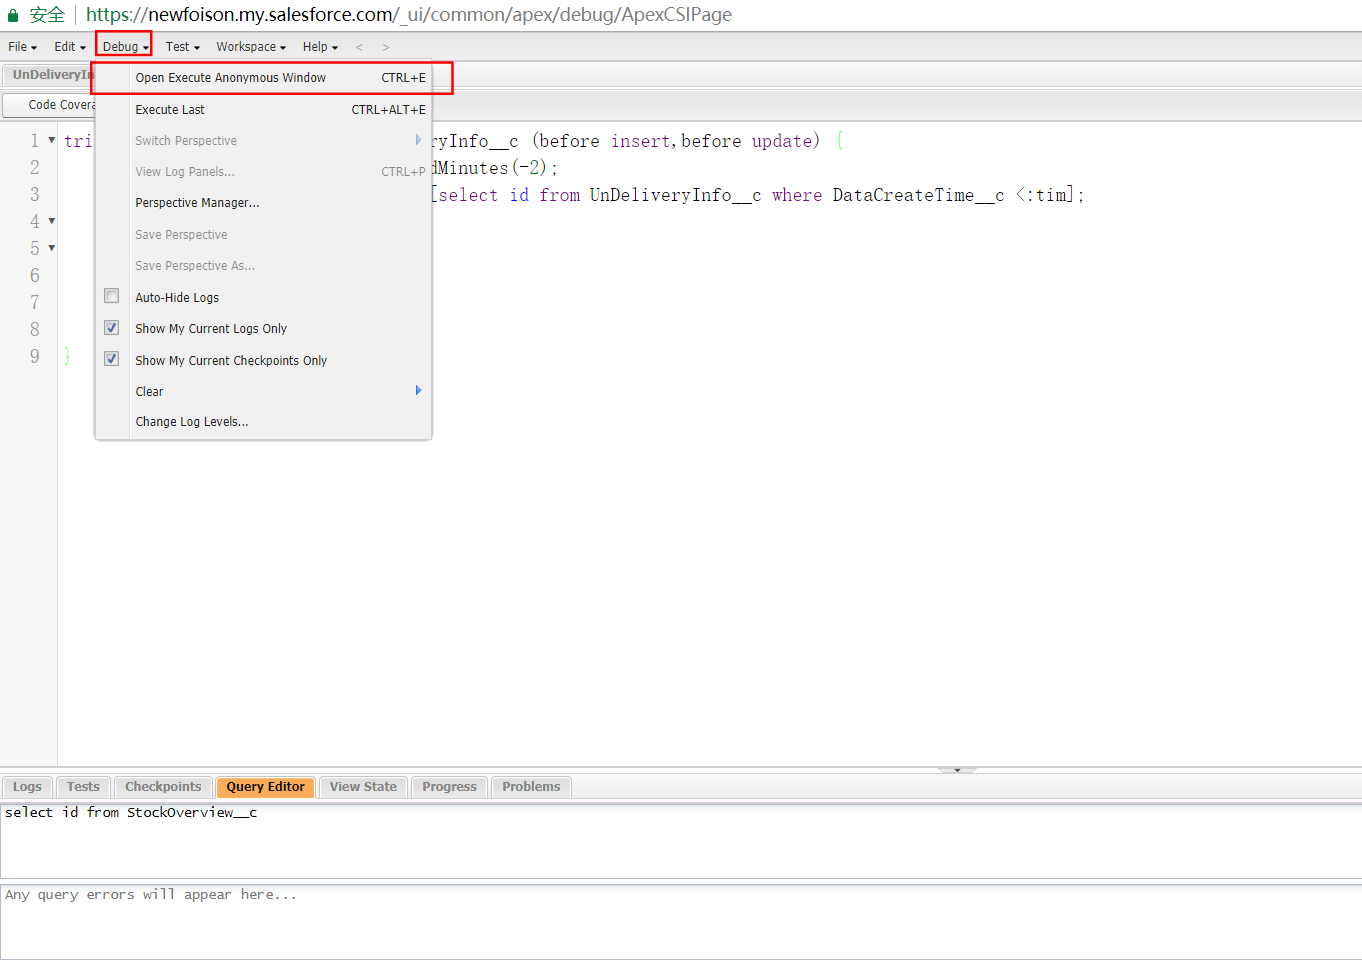The height and width of the screenshot is (963, 1362).
Task: Choose View Log Panels… entry
Action: pyautogui.click(x=264, y=172)
